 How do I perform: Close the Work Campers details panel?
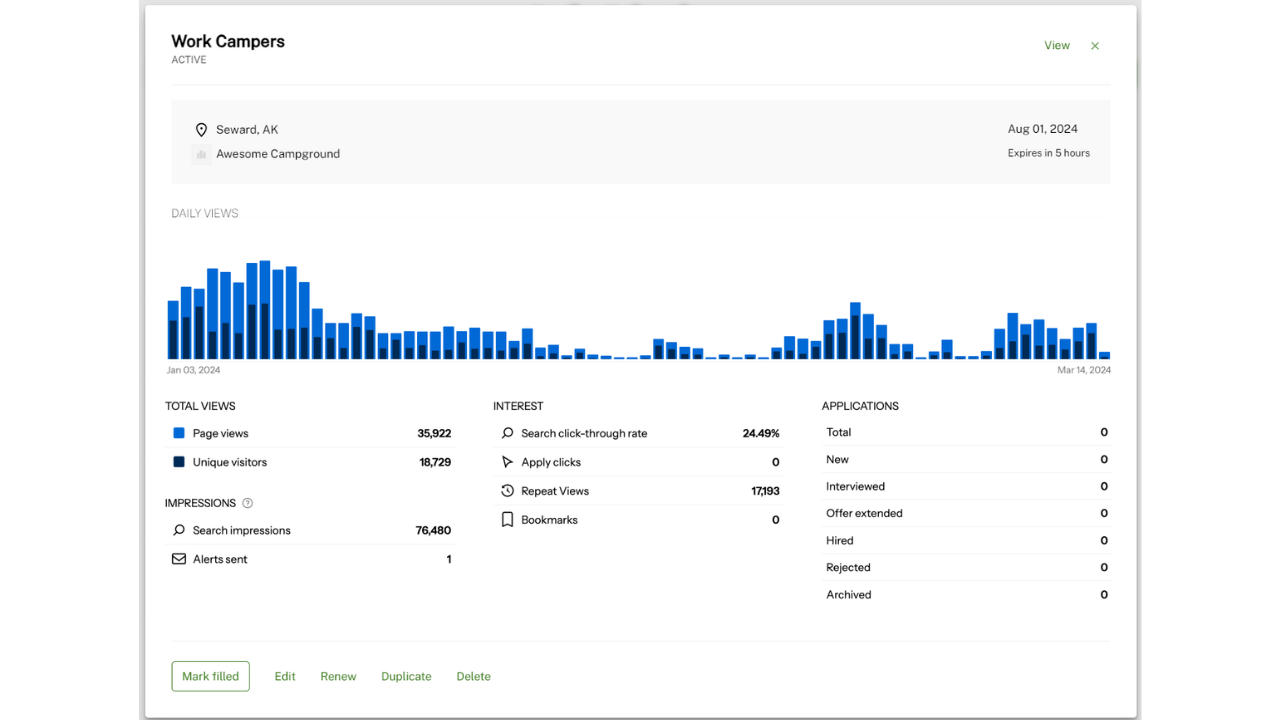click(1094, 45)
